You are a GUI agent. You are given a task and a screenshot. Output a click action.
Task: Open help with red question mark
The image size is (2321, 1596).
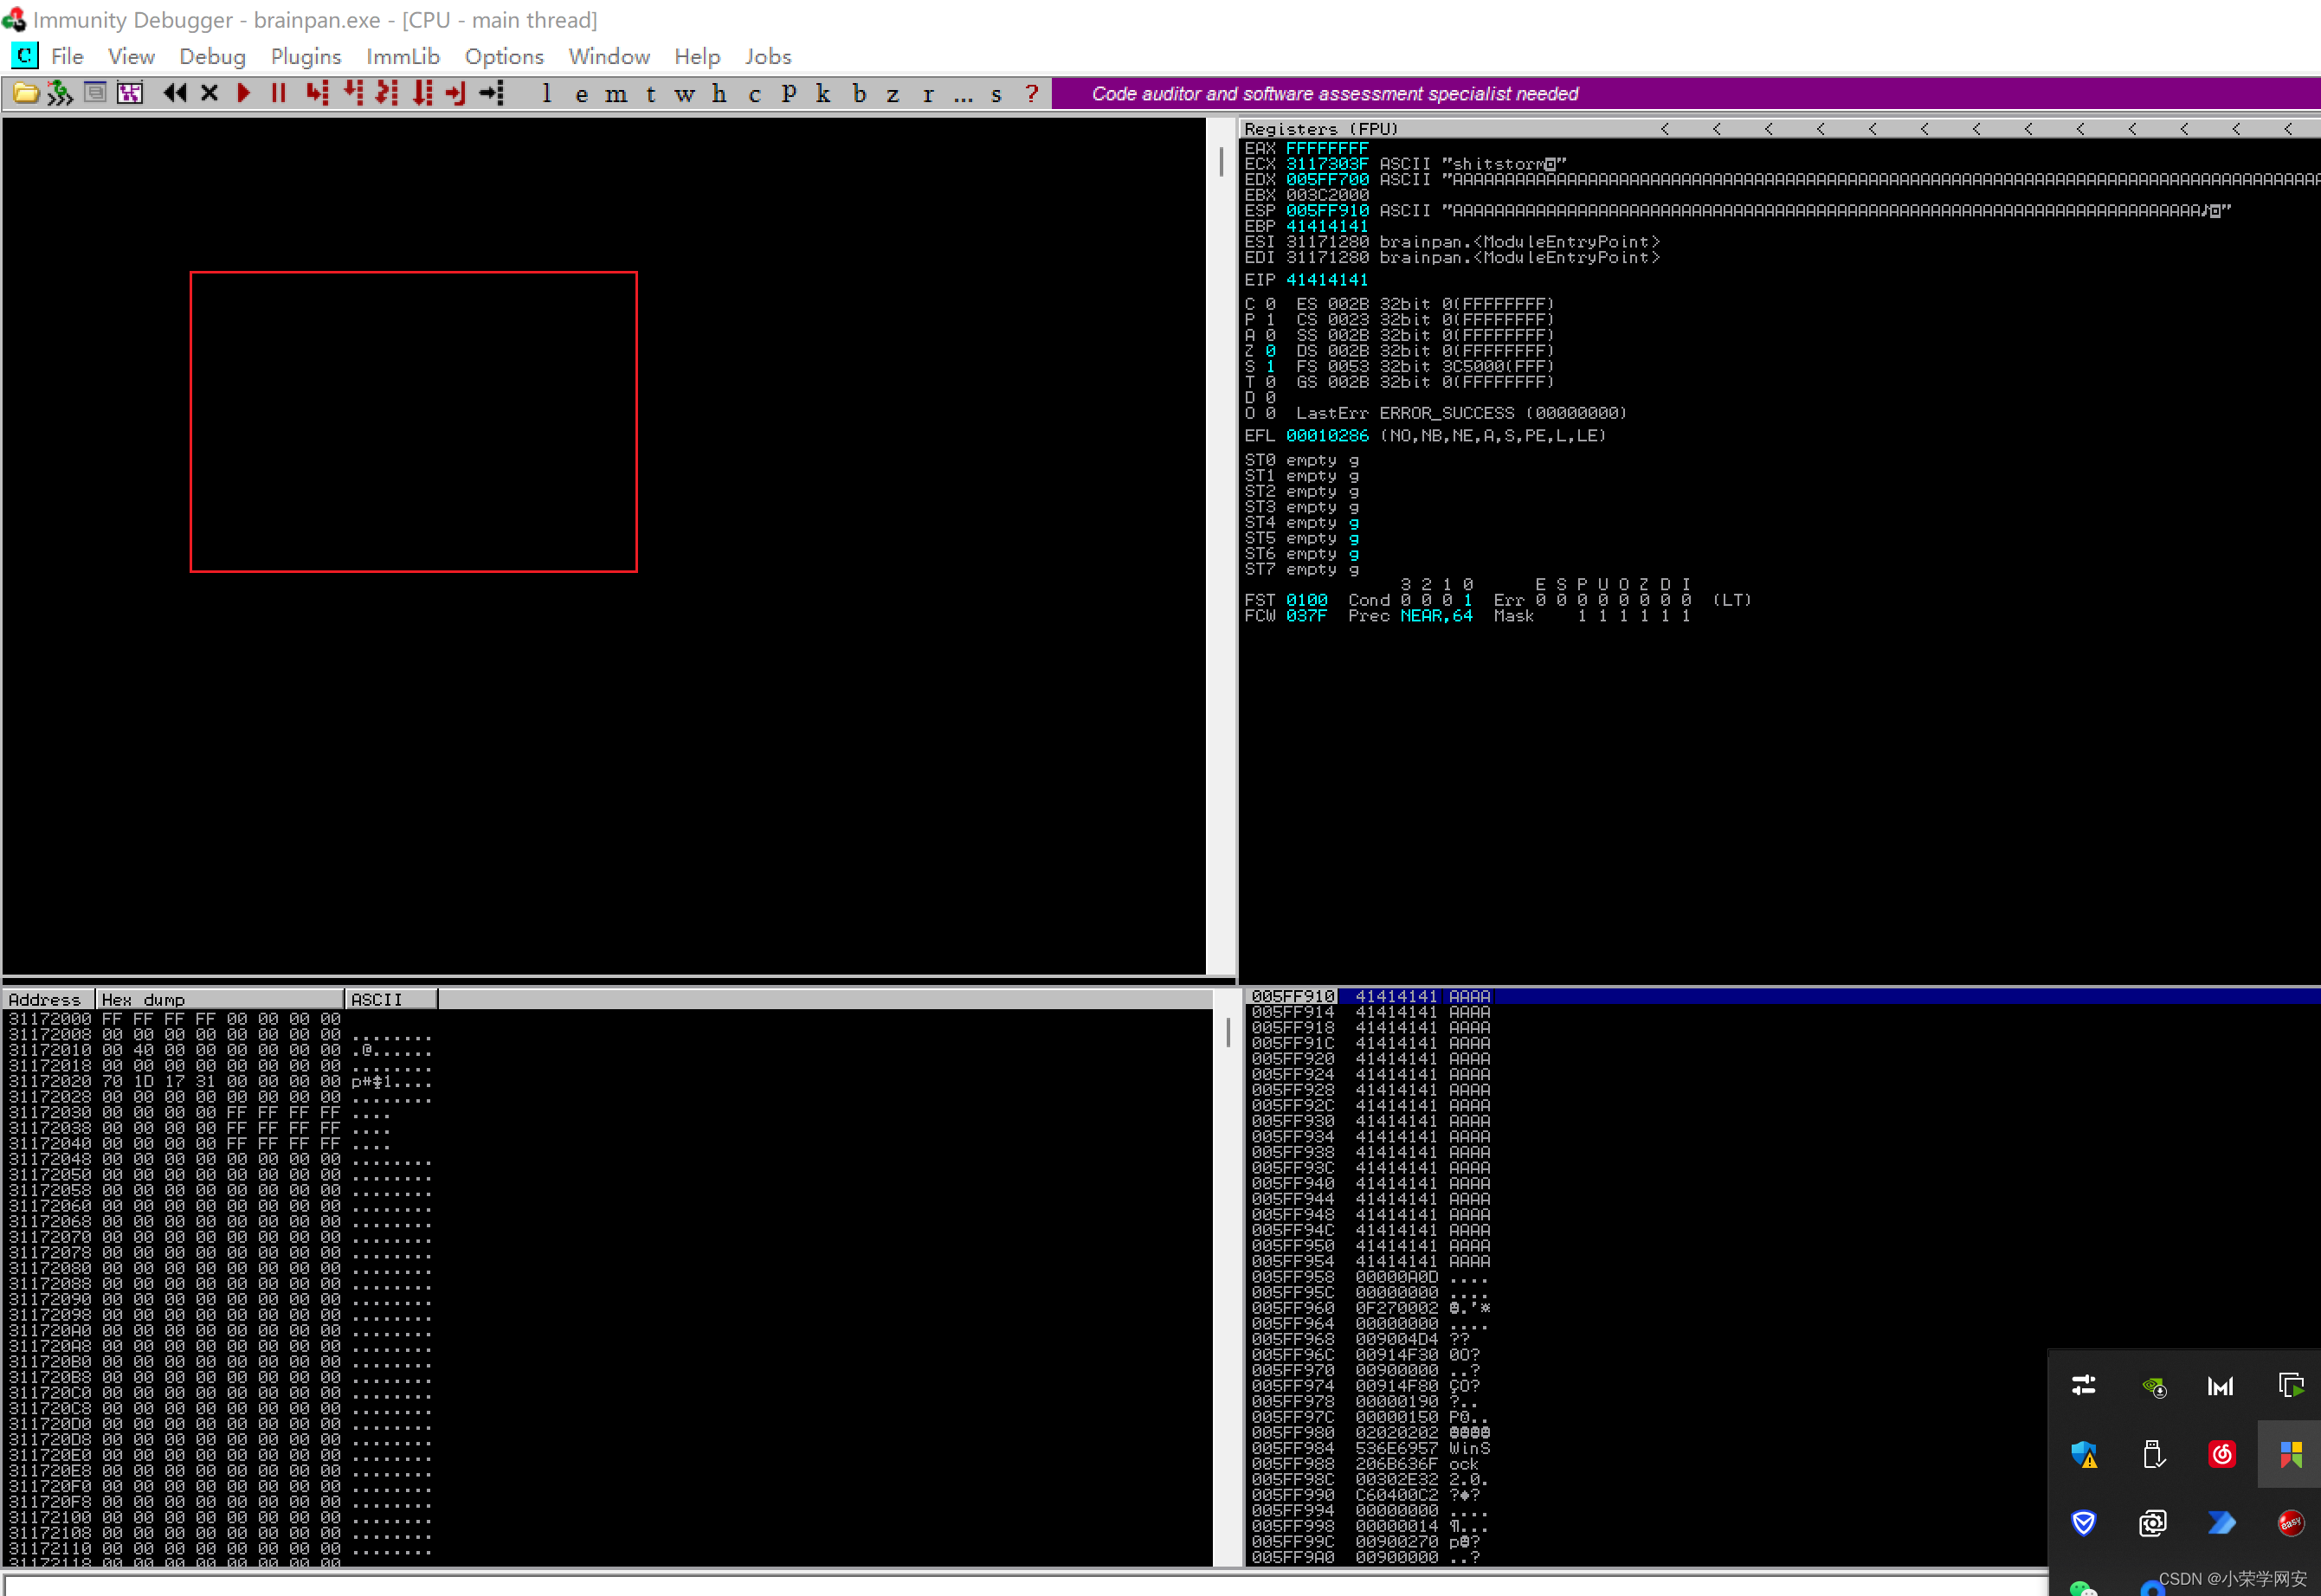tap(1031, 93)
